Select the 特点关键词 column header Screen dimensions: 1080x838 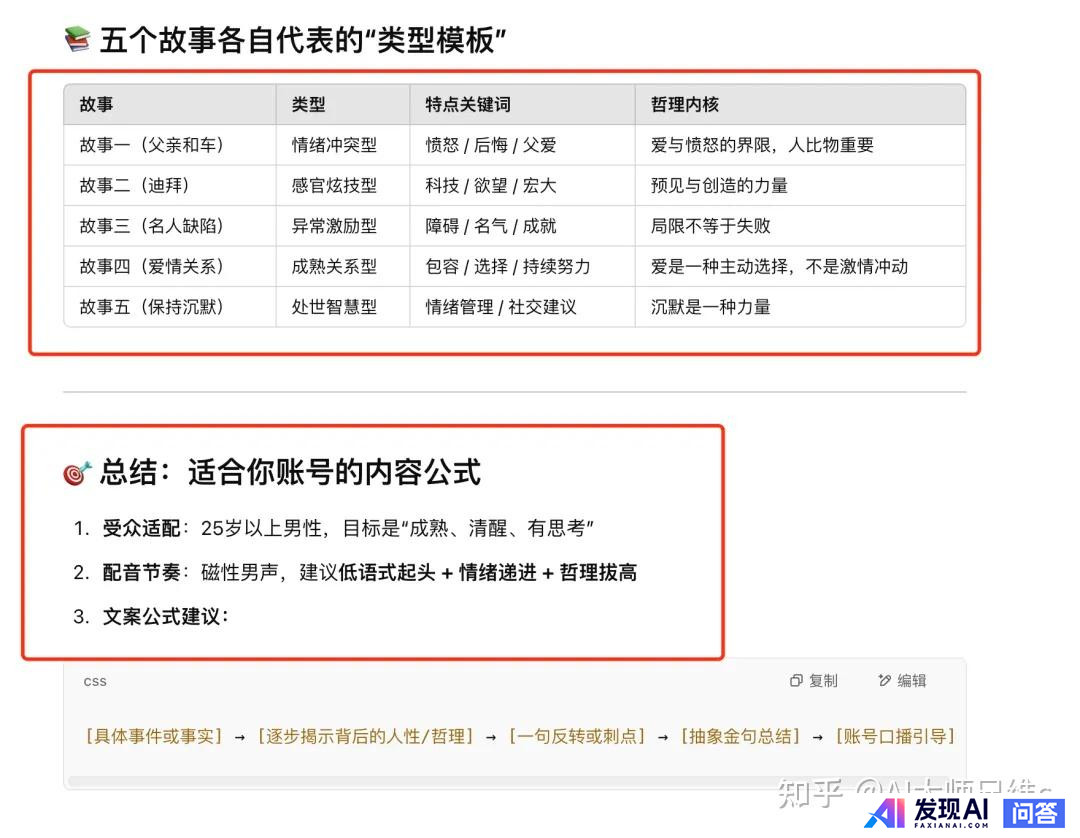pyautogui.click(x=468, y=104)
